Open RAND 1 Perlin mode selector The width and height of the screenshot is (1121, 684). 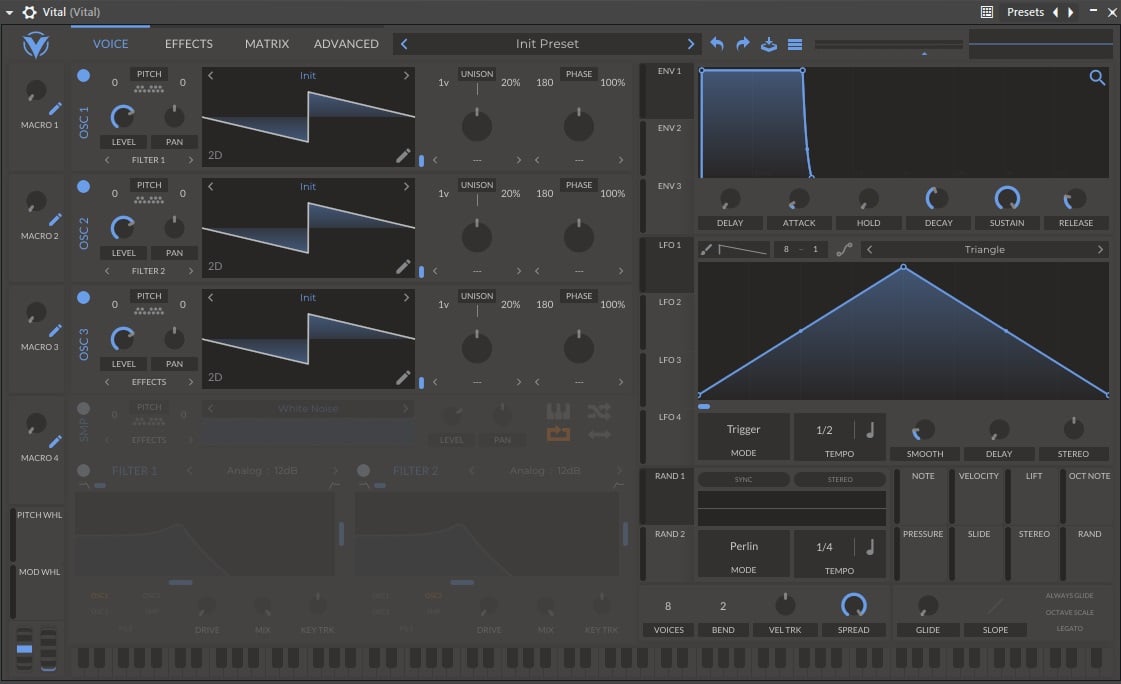[x=744, y=554]
